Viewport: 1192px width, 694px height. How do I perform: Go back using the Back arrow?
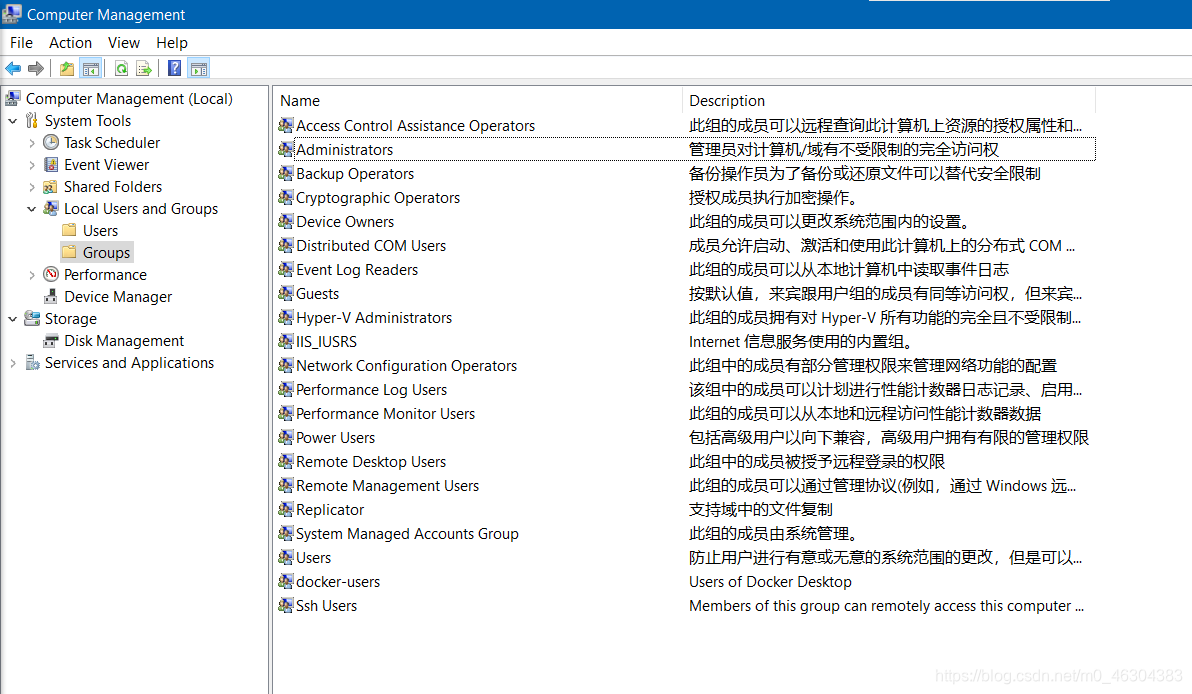coord(13,68)
